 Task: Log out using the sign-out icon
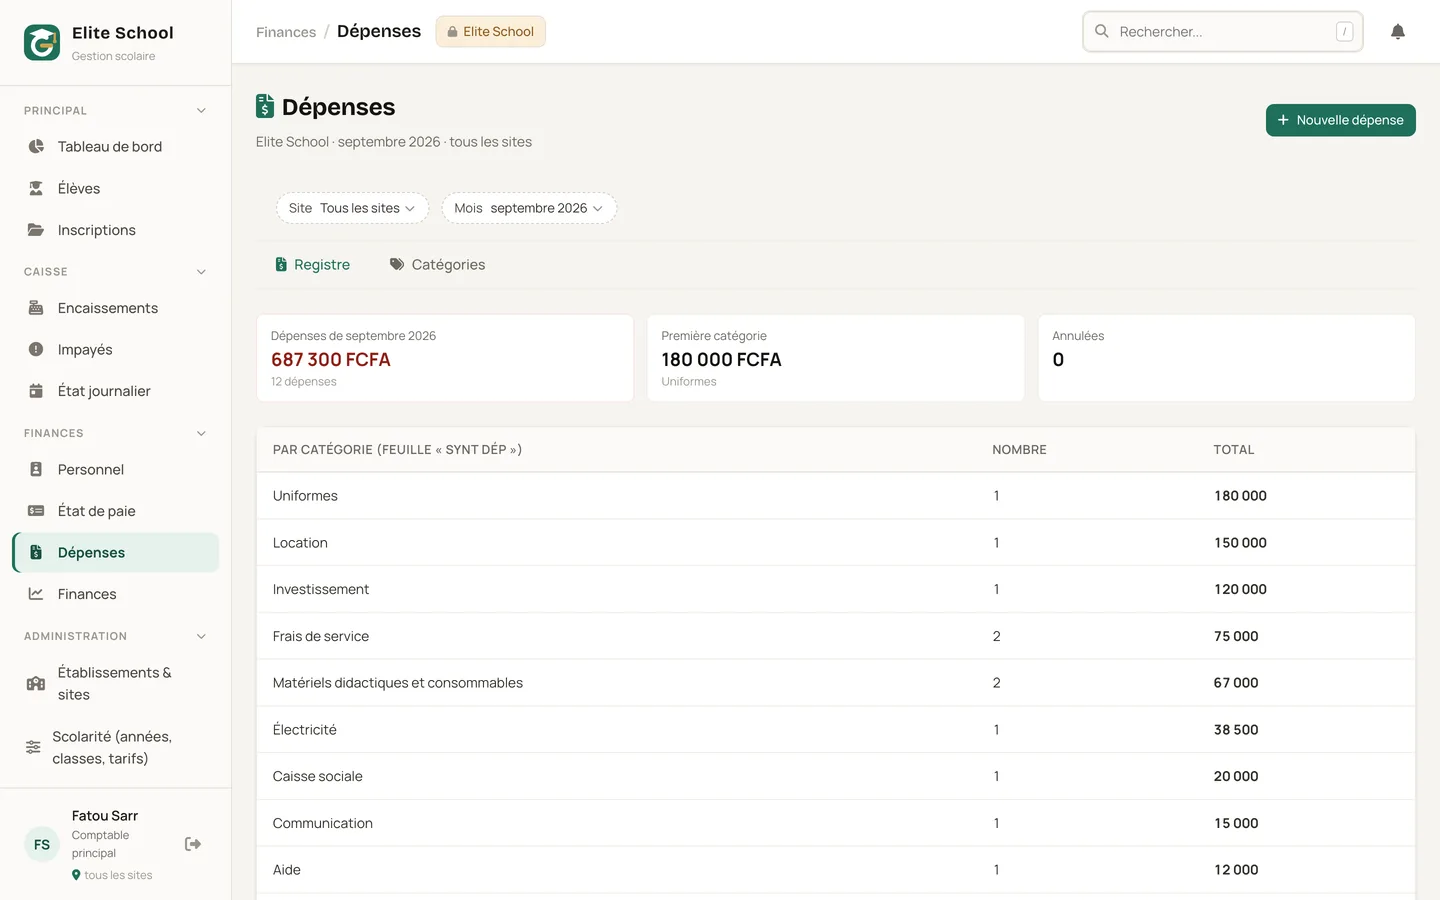point(193,844)
